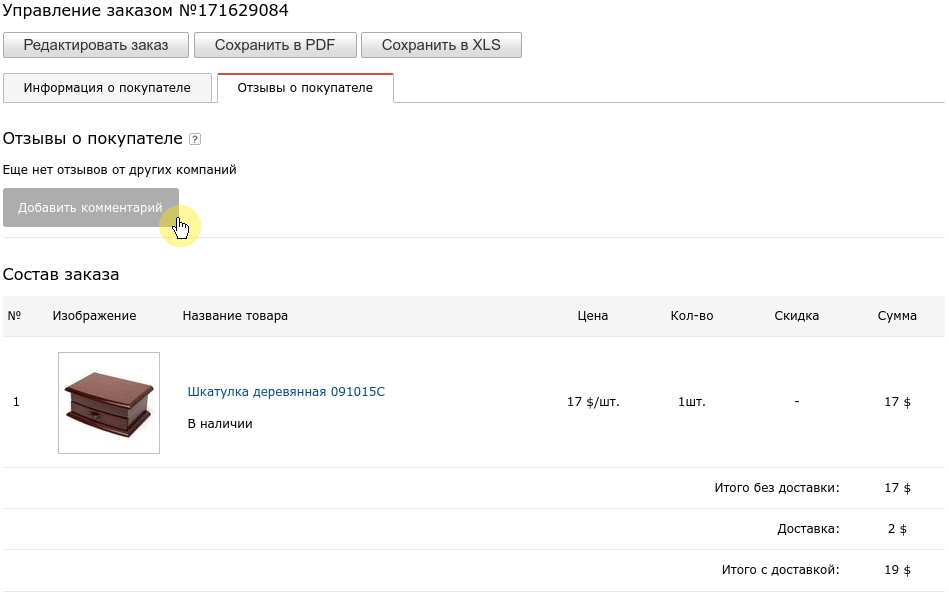Click the help icon beside Отзывы о покупателе
This screenshot has width=949, height=596.
(195, 140)
